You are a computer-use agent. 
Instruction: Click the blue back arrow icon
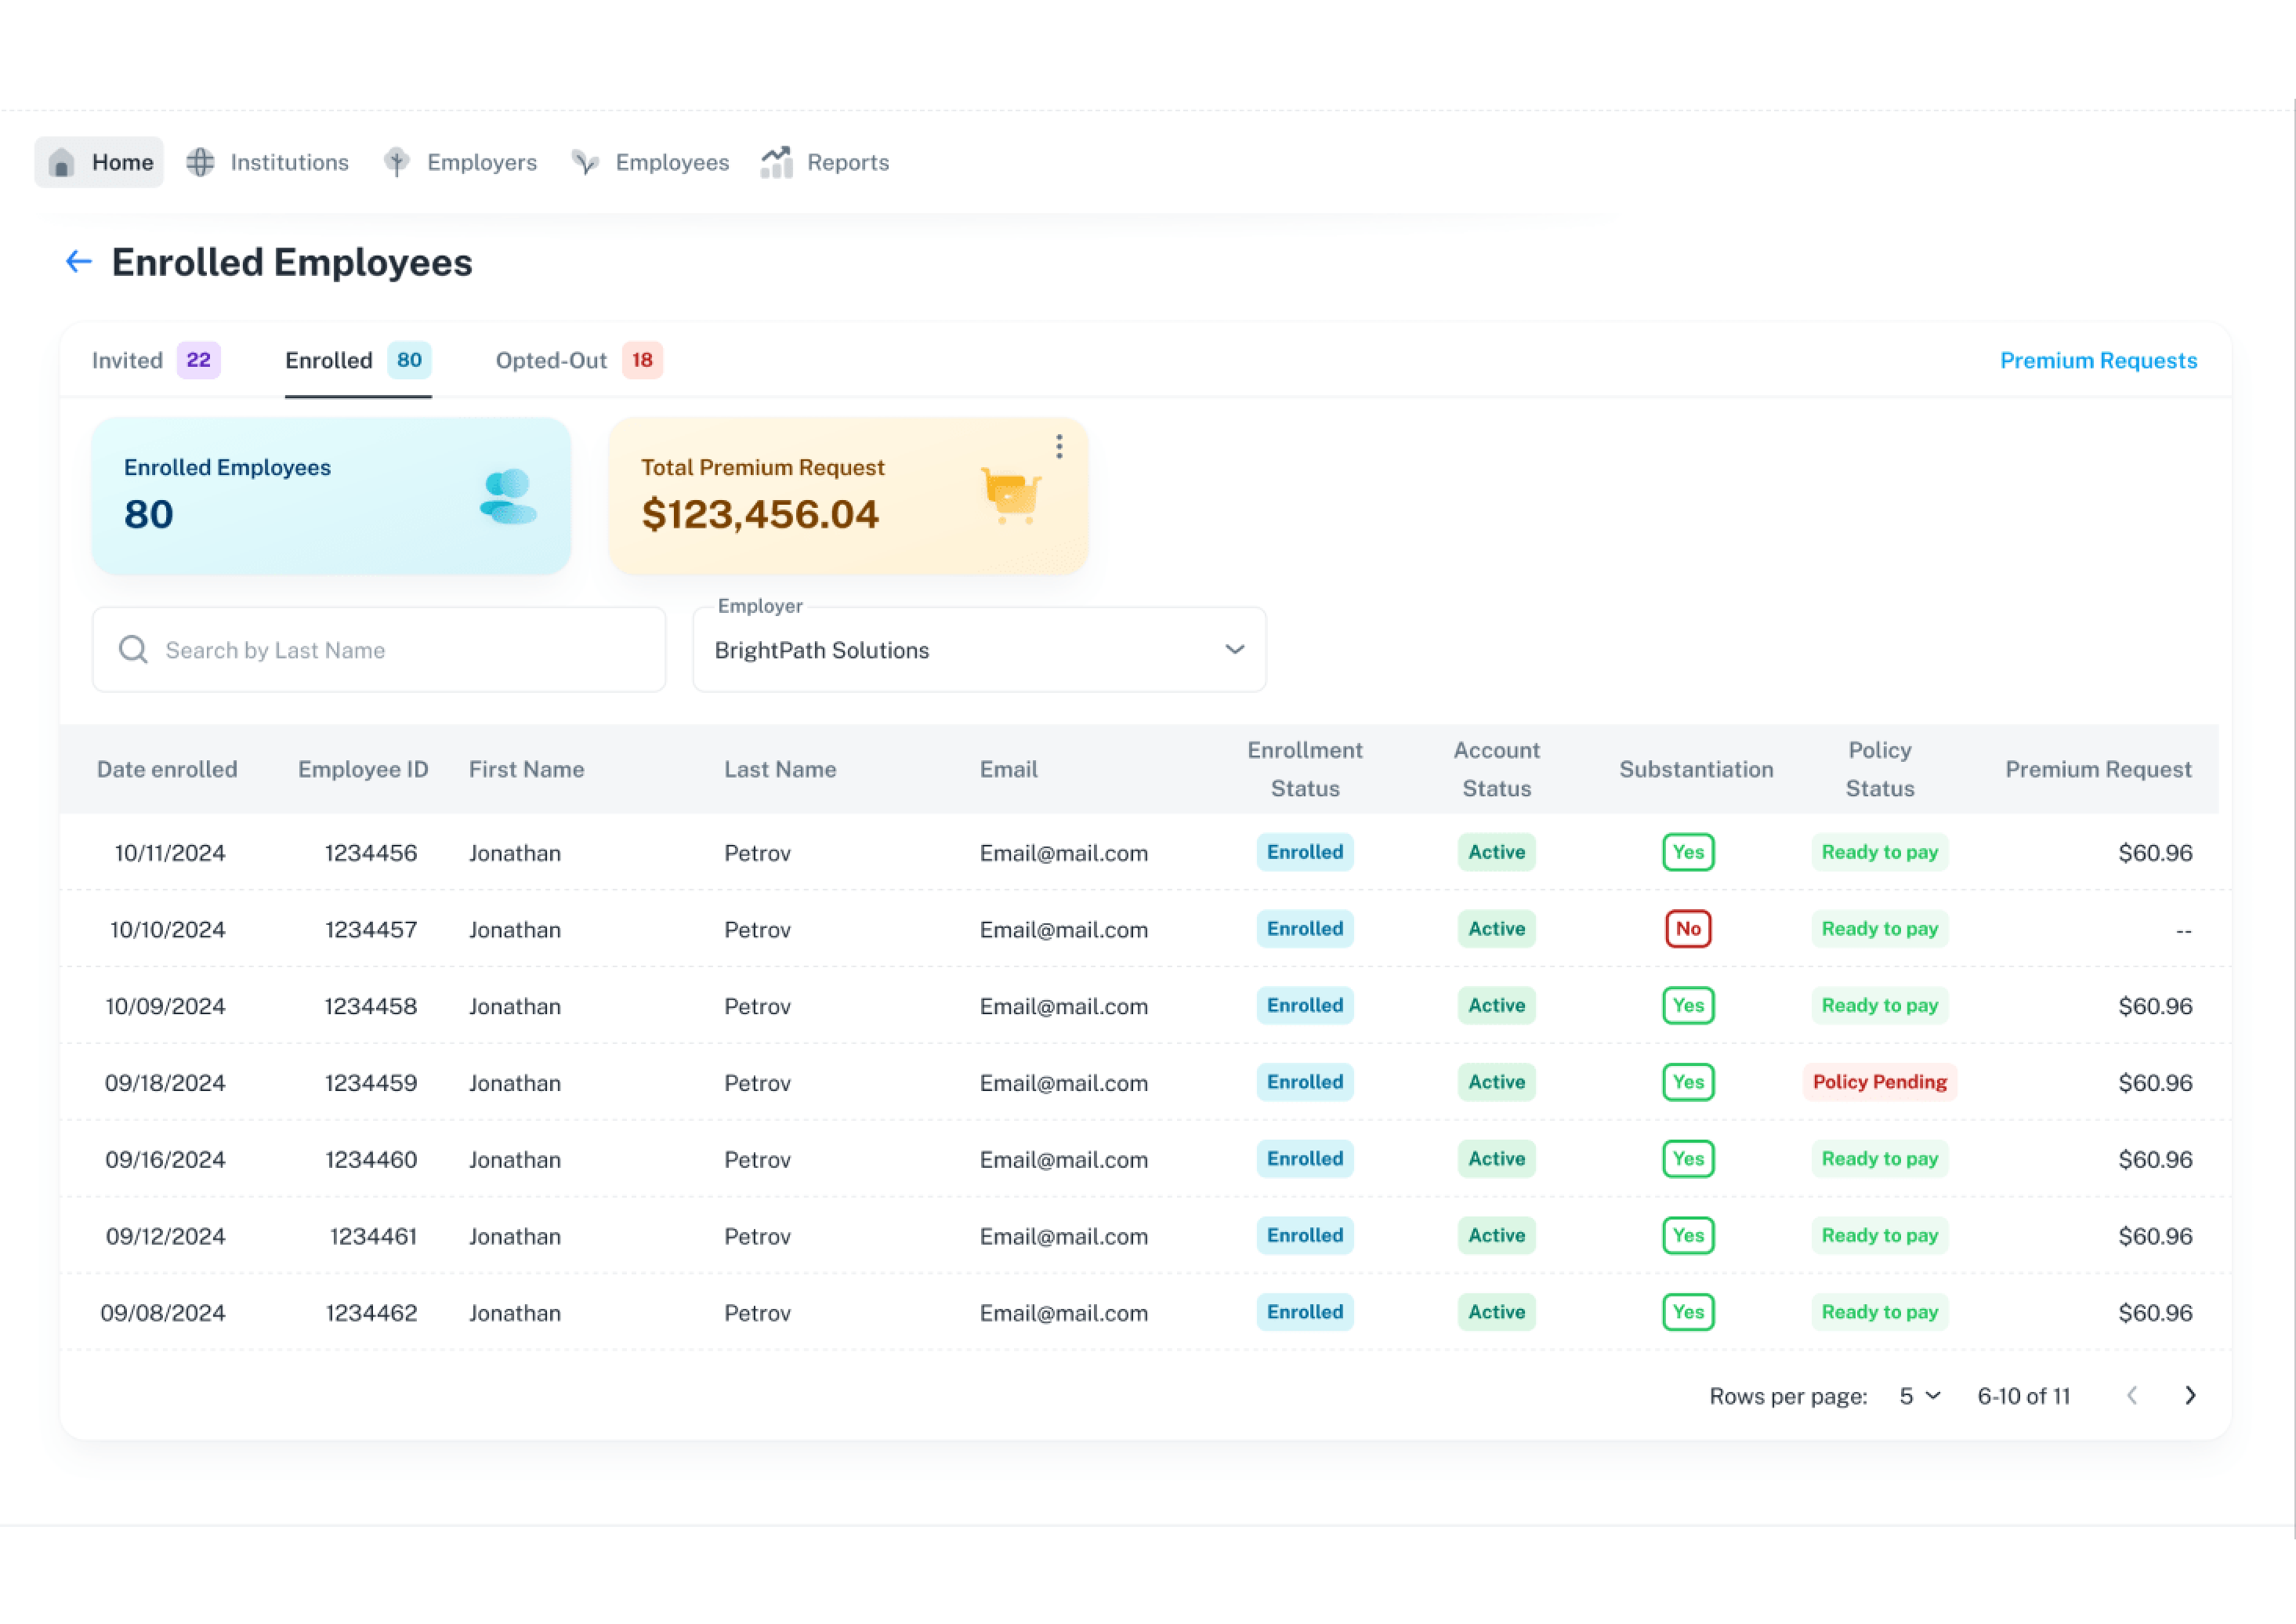coord(79,262)
